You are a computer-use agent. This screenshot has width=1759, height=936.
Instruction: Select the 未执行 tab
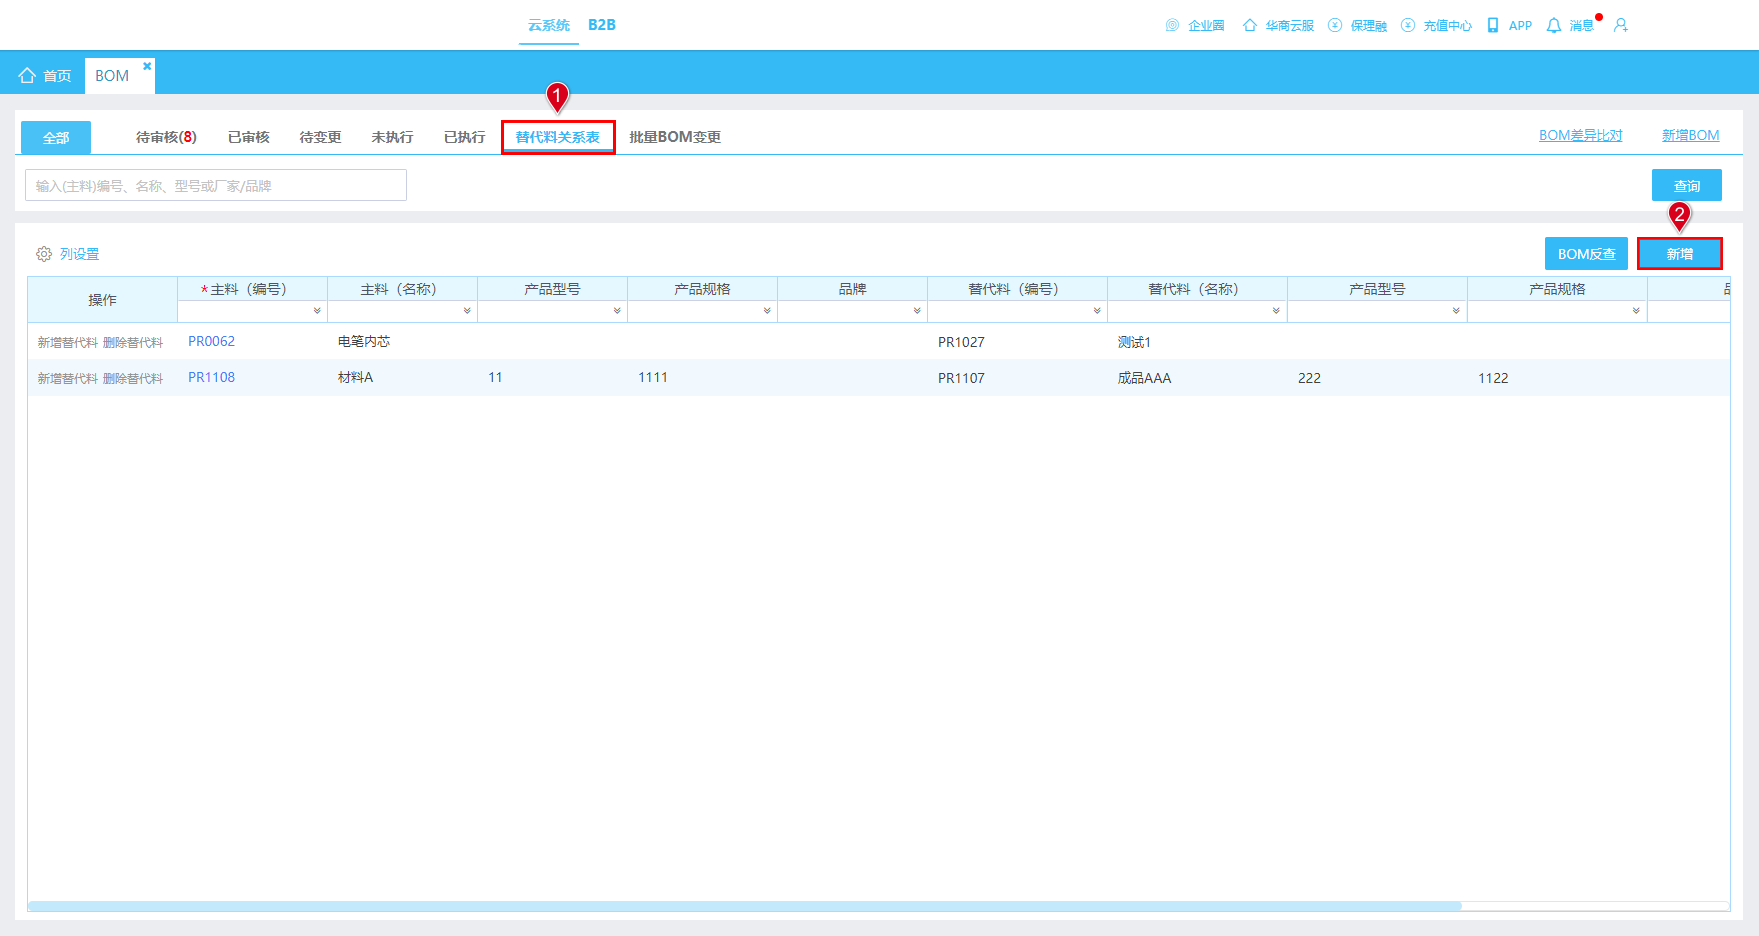point(393,137)
